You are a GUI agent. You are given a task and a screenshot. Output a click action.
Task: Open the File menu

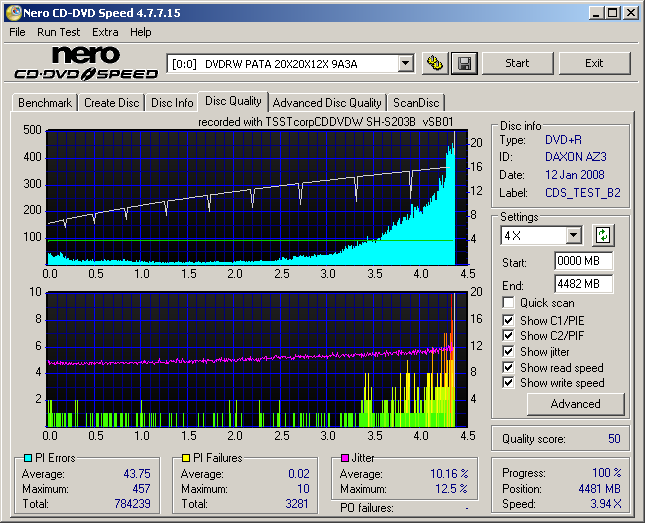coord(17,32)
